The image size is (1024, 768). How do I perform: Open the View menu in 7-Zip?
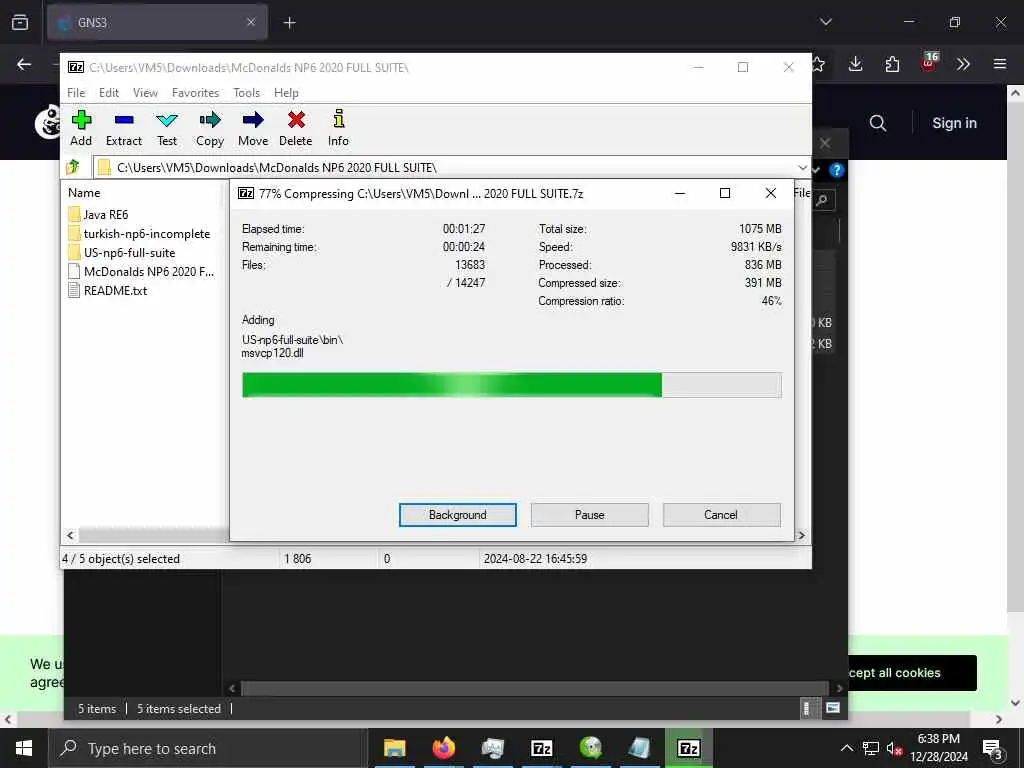(145, 93)
